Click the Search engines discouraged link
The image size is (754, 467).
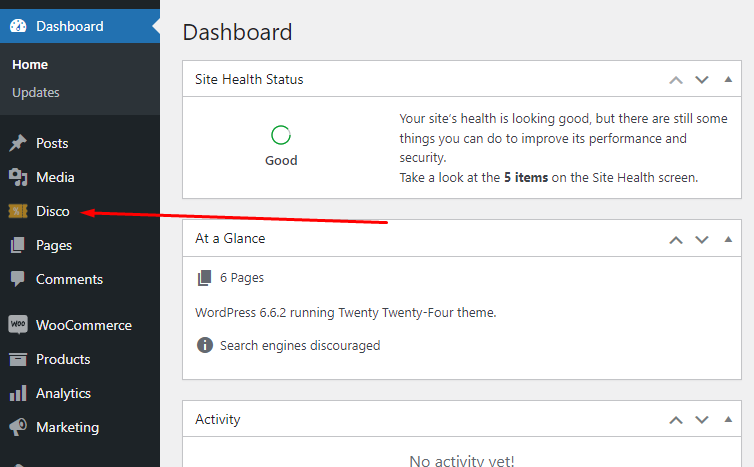(x=300, y=345)
